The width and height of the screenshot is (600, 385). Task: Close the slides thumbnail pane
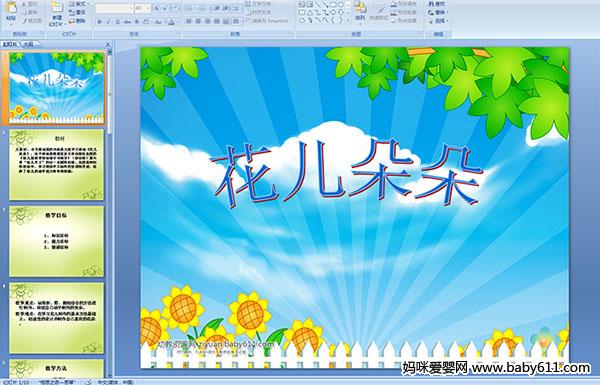(x=108, y=44)
